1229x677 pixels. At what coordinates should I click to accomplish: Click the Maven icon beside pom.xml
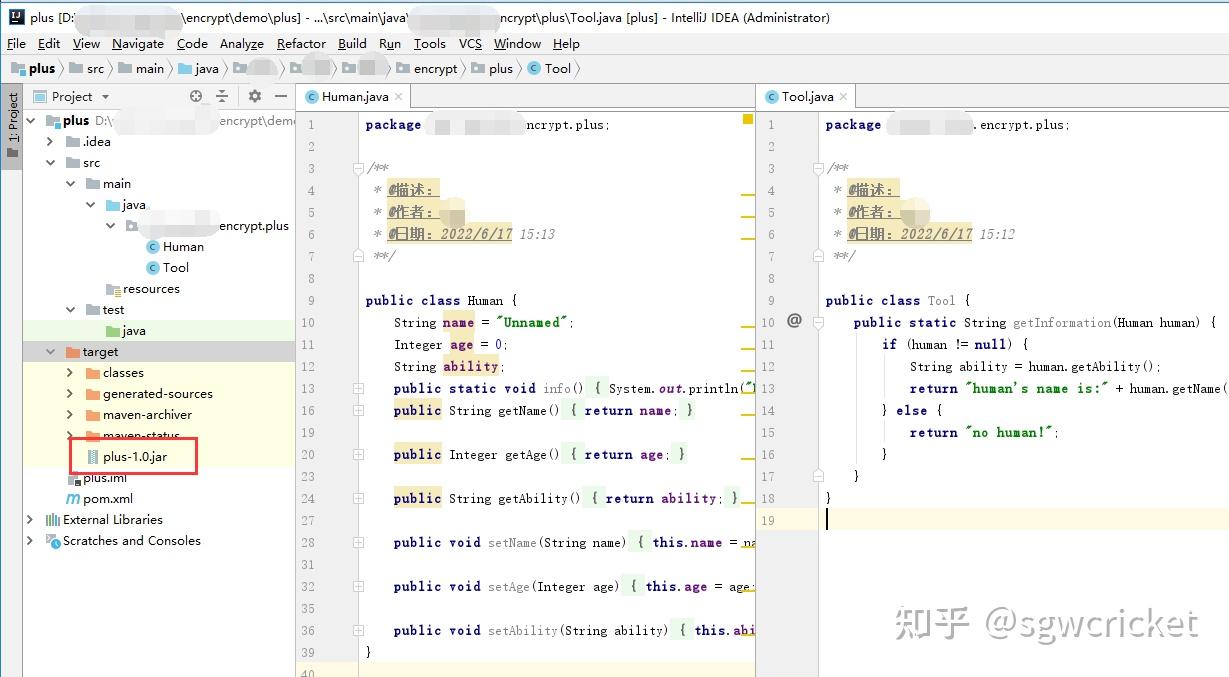tap(74, 498)
